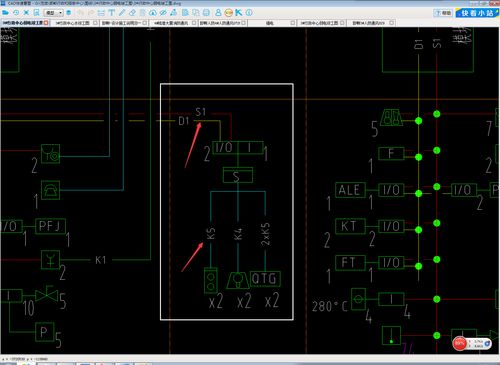Click the user account icon
Screen dimensions: 500x365
point(218,13)
